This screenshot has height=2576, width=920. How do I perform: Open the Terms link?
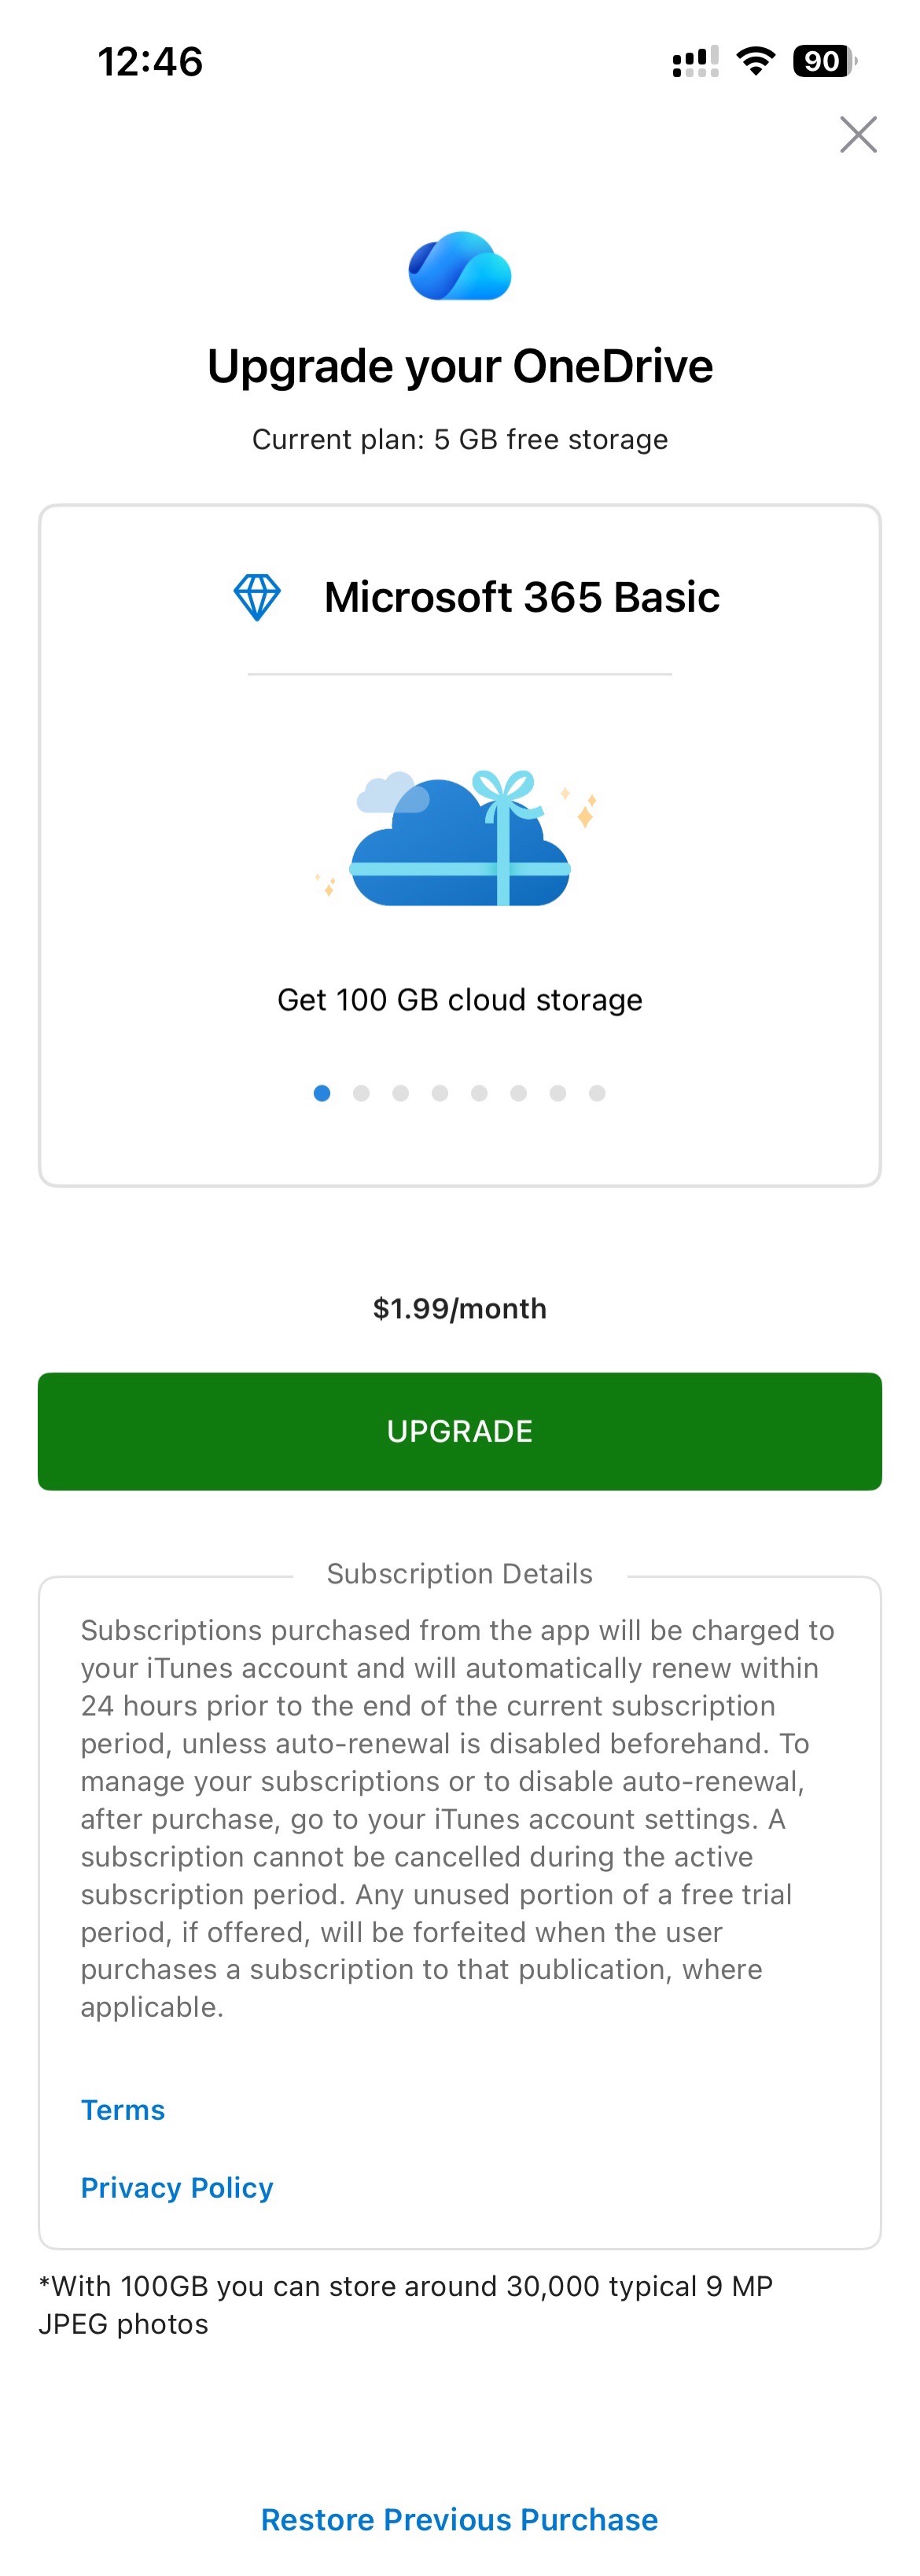[x=123, y=2109]
